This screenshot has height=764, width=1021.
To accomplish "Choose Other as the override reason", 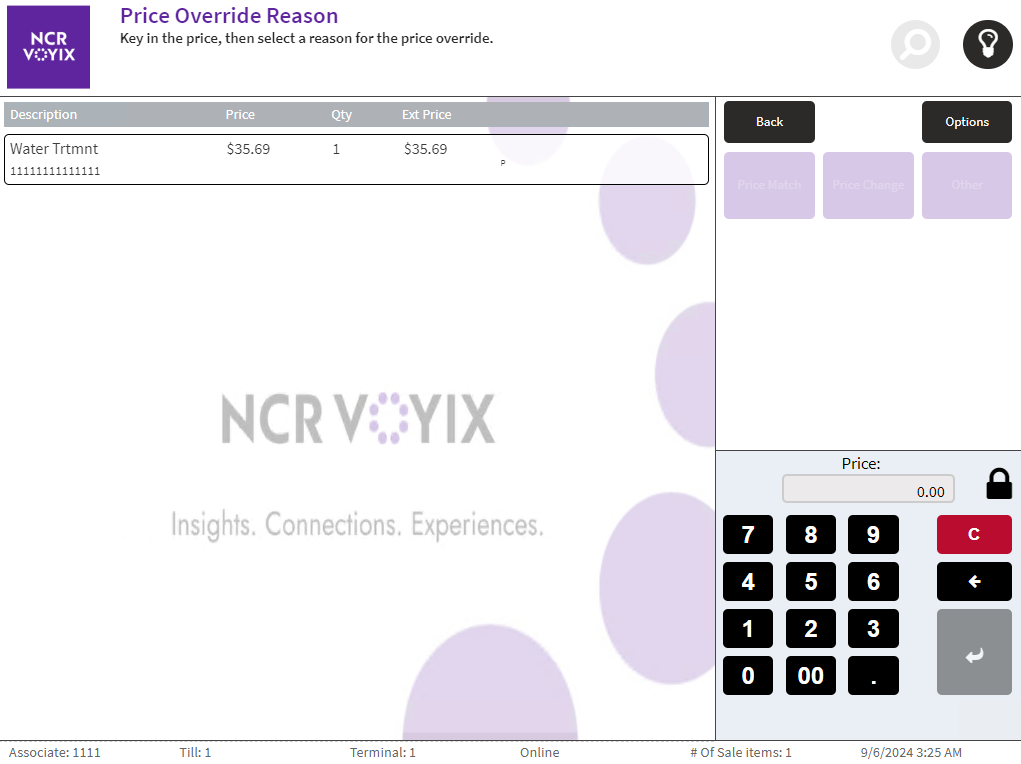I will coord(966,185).
